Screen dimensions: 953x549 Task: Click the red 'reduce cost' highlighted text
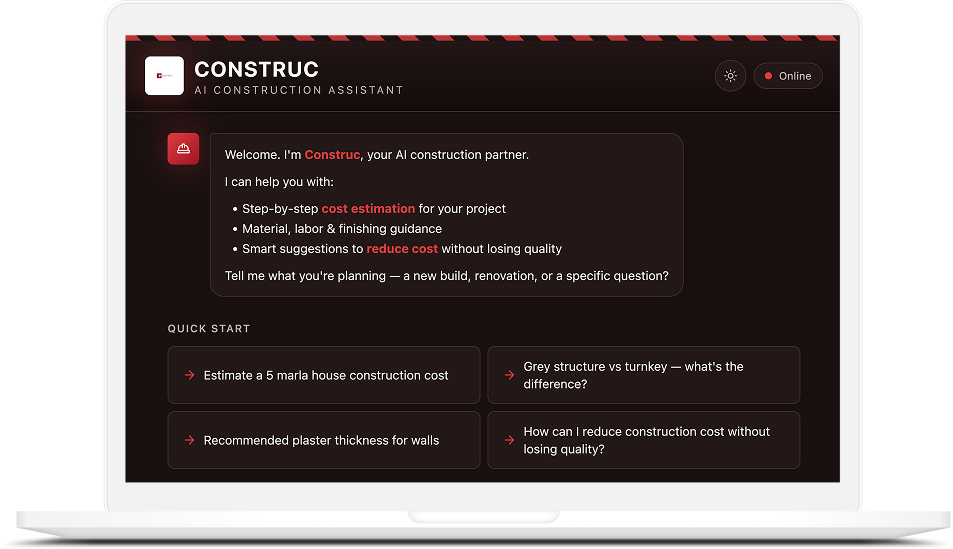point(402,249)
